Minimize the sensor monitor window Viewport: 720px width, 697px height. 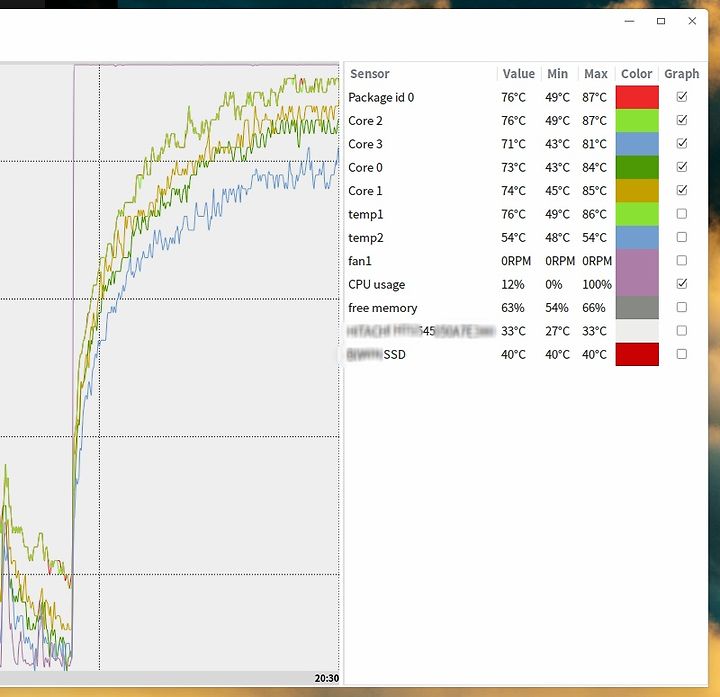(630, 21)
